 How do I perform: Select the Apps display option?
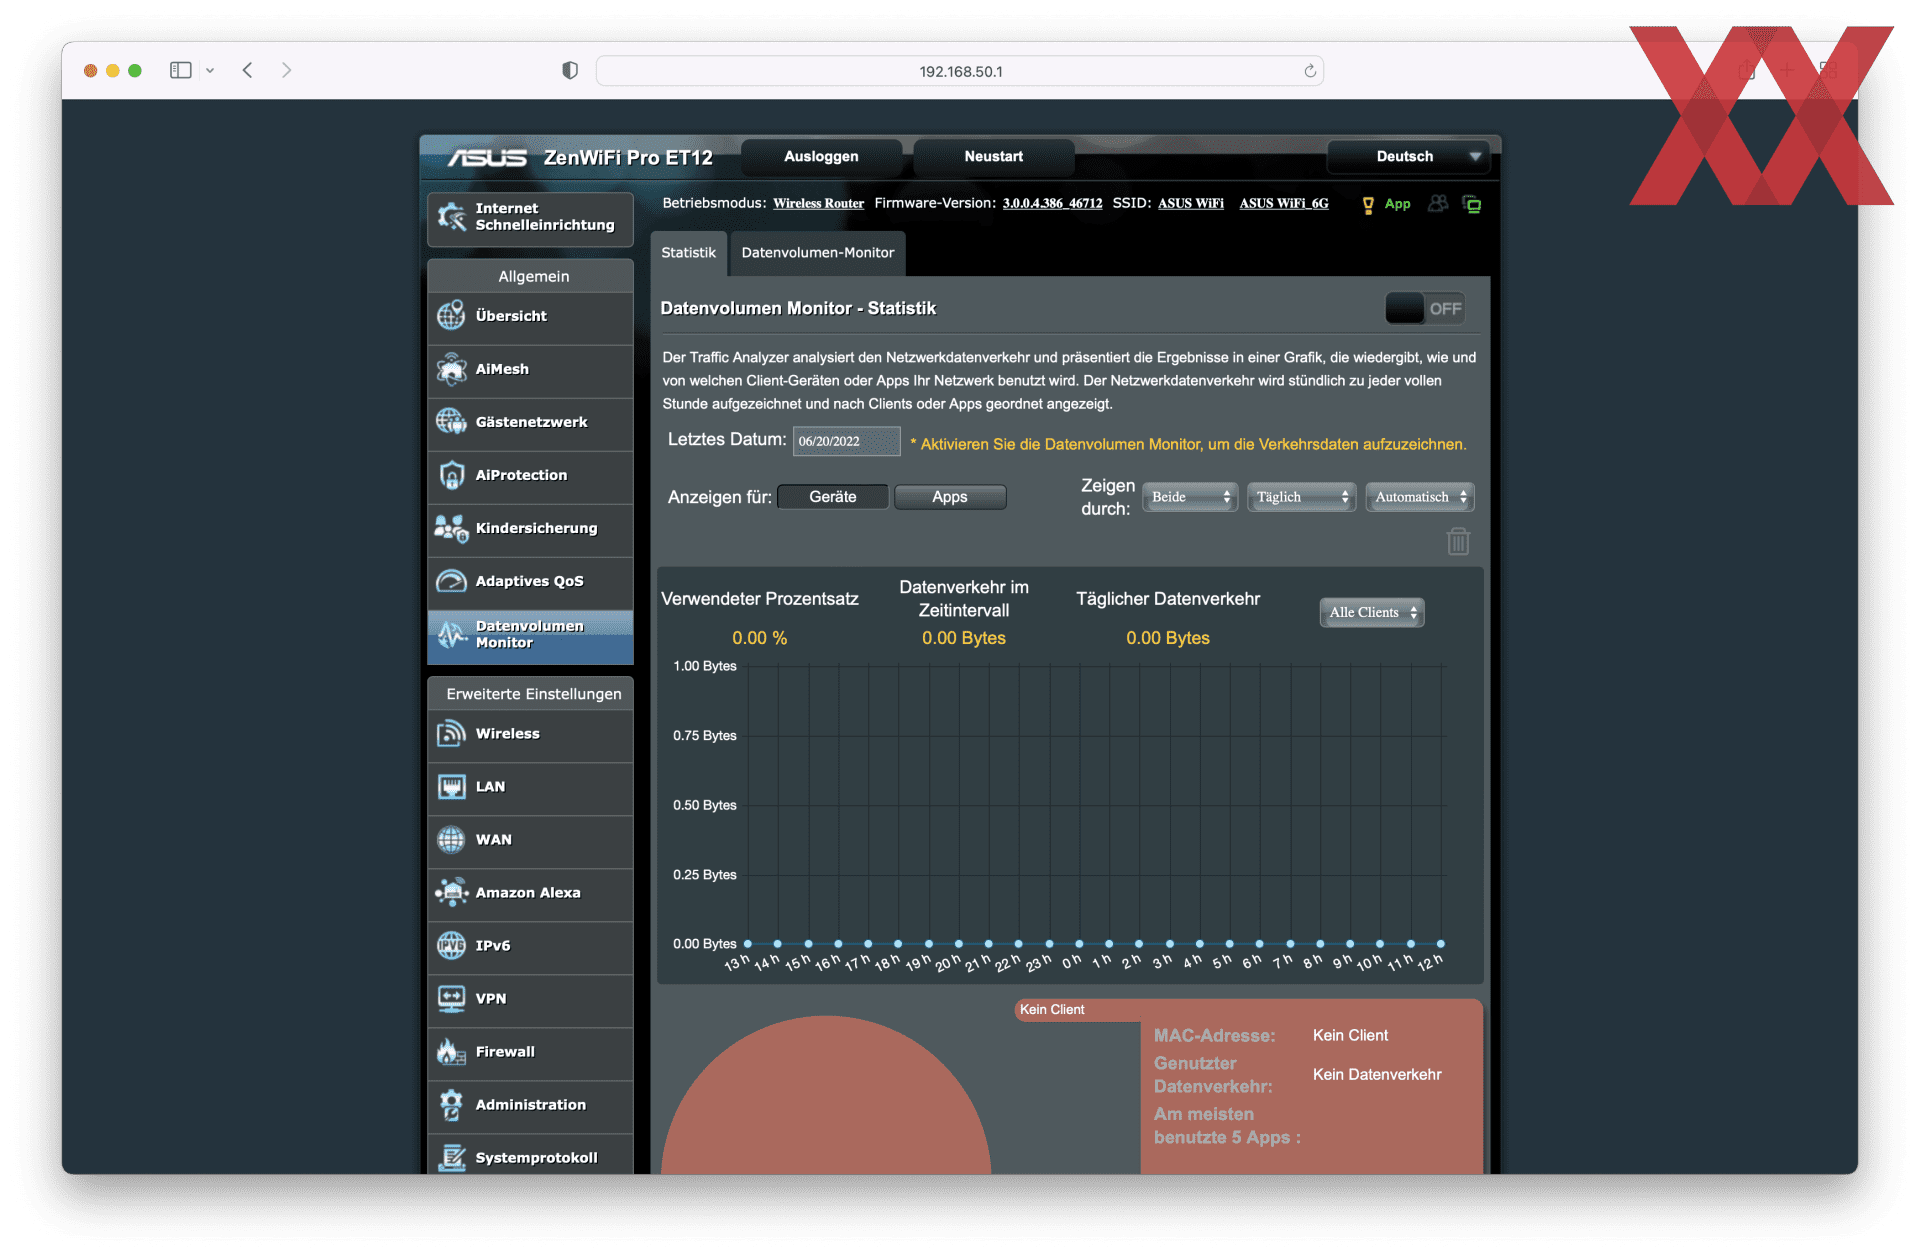(950, 497)
